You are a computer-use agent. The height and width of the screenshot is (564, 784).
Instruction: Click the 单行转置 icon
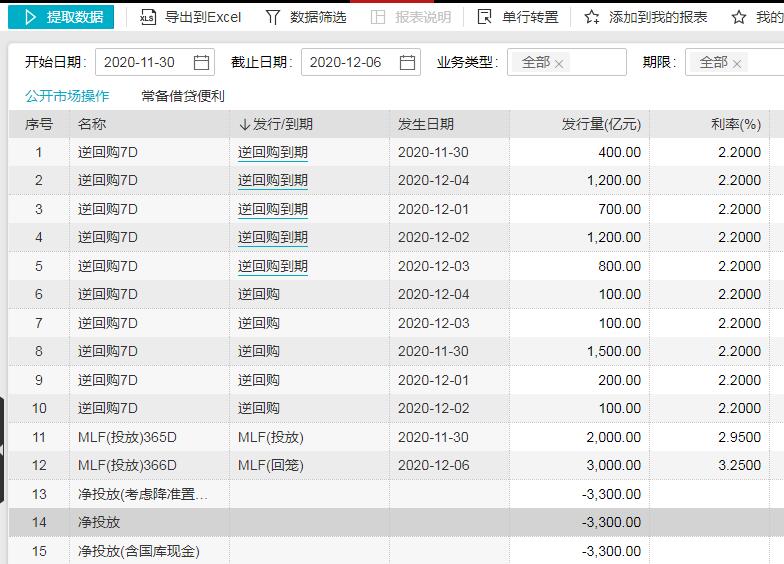pos(484,18)
